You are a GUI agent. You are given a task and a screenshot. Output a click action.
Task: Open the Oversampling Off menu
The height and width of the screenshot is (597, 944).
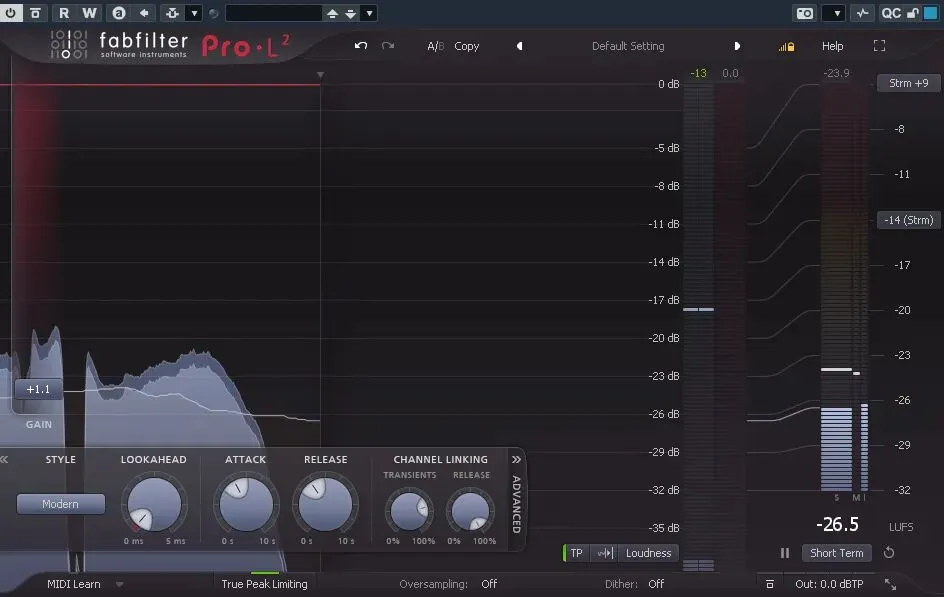click(489, 584)
